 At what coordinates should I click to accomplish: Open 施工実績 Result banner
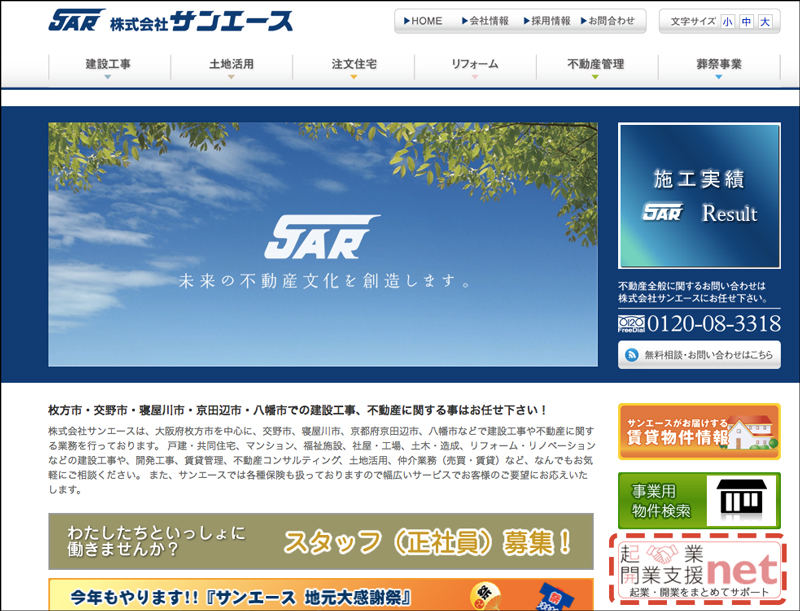(x=699, y=195)
